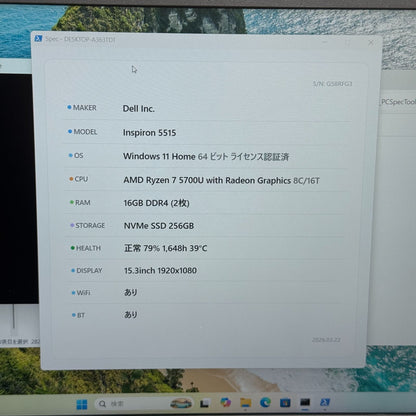416x416 pixels.
Task: Open the Windows Start menu
Action: (82, 404)
